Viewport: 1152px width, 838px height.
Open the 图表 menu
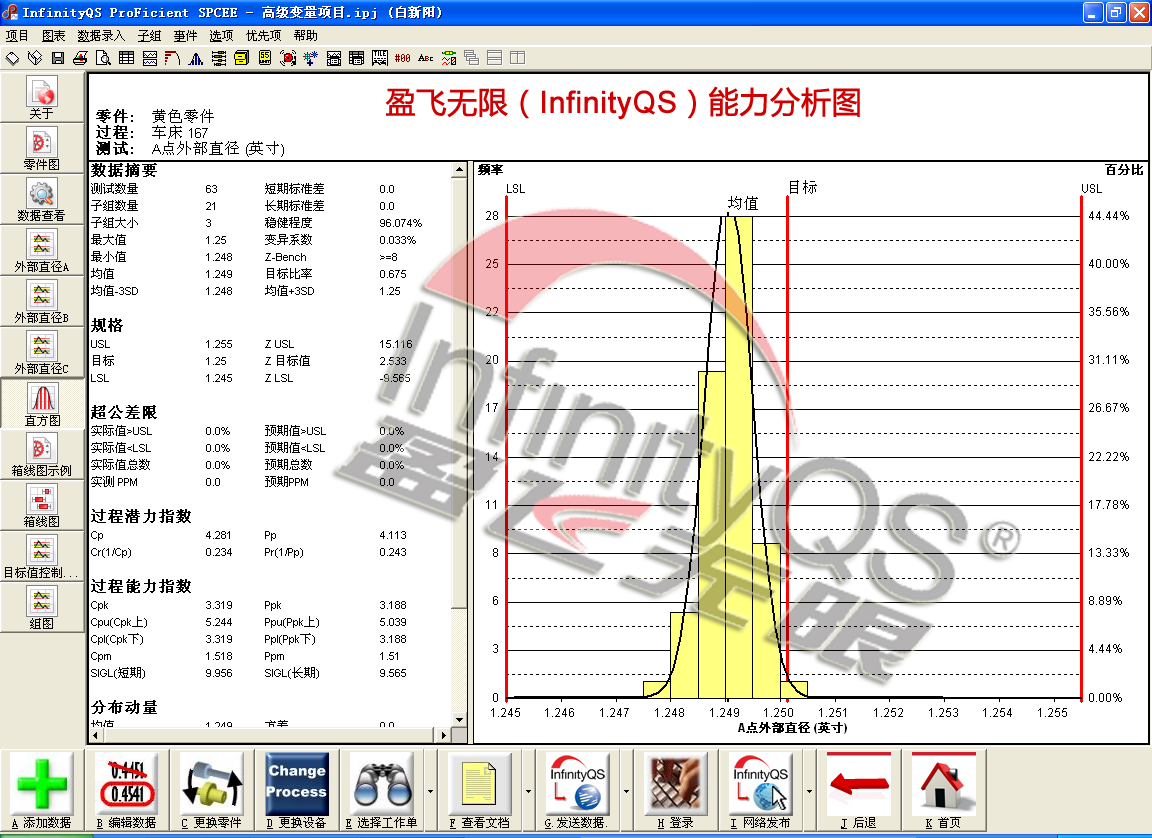[53, 35]
